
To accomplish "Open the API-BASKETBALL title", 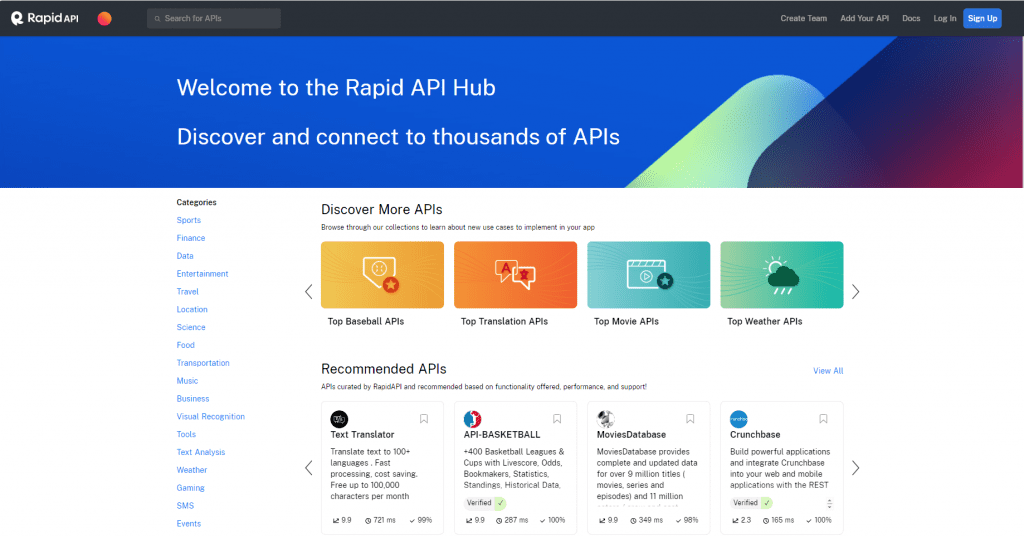I will 502,434.
